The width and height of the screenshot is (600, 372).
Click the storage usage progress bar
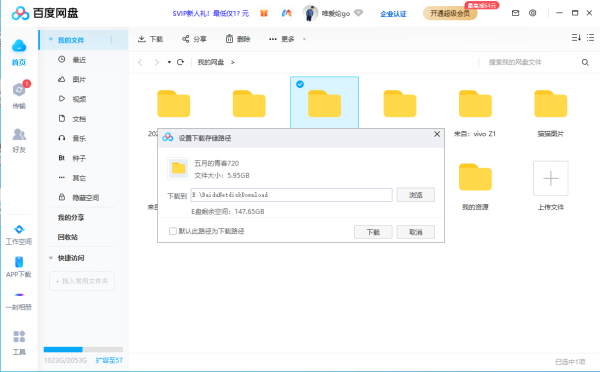point(83,349)
